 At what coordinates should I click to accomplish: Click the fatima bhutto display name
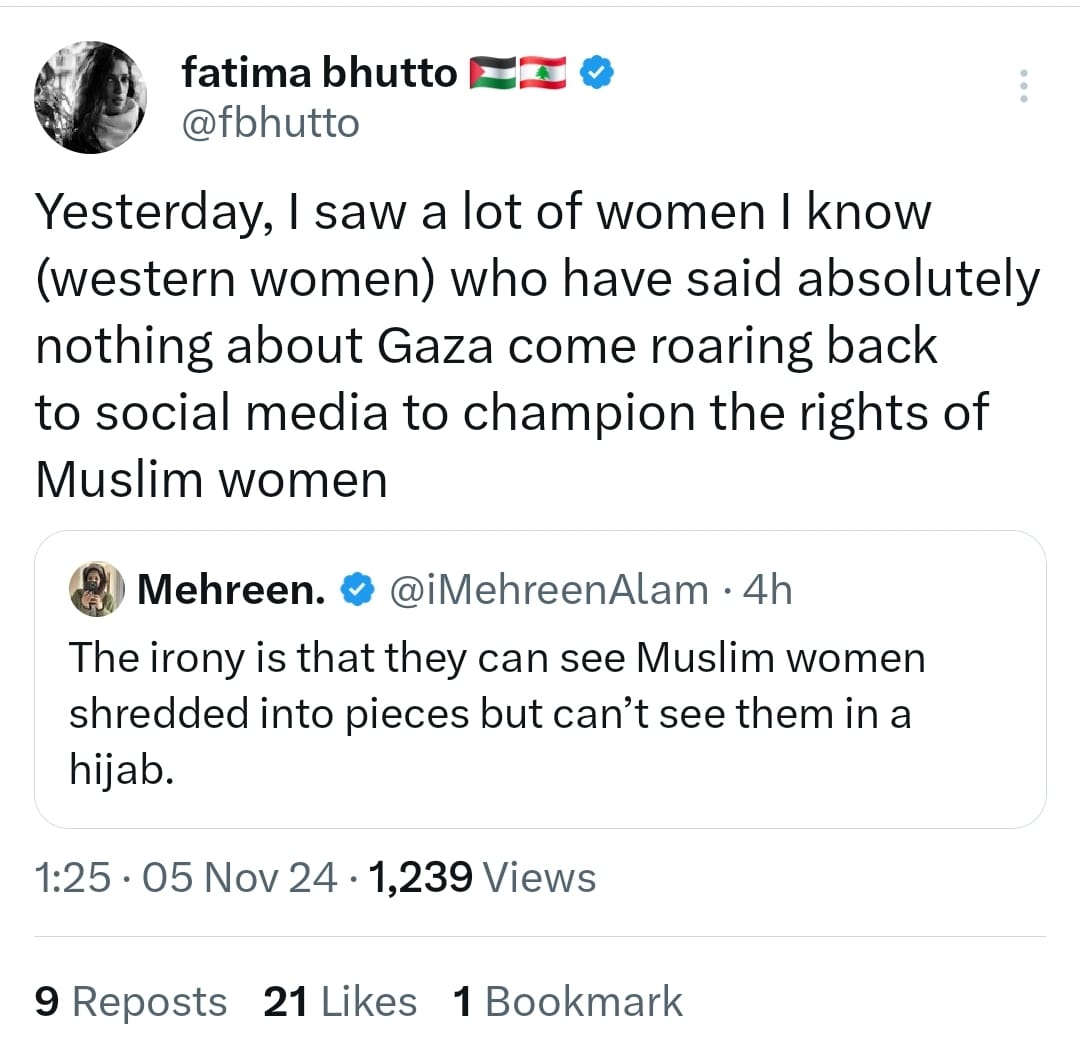[319, 73]
